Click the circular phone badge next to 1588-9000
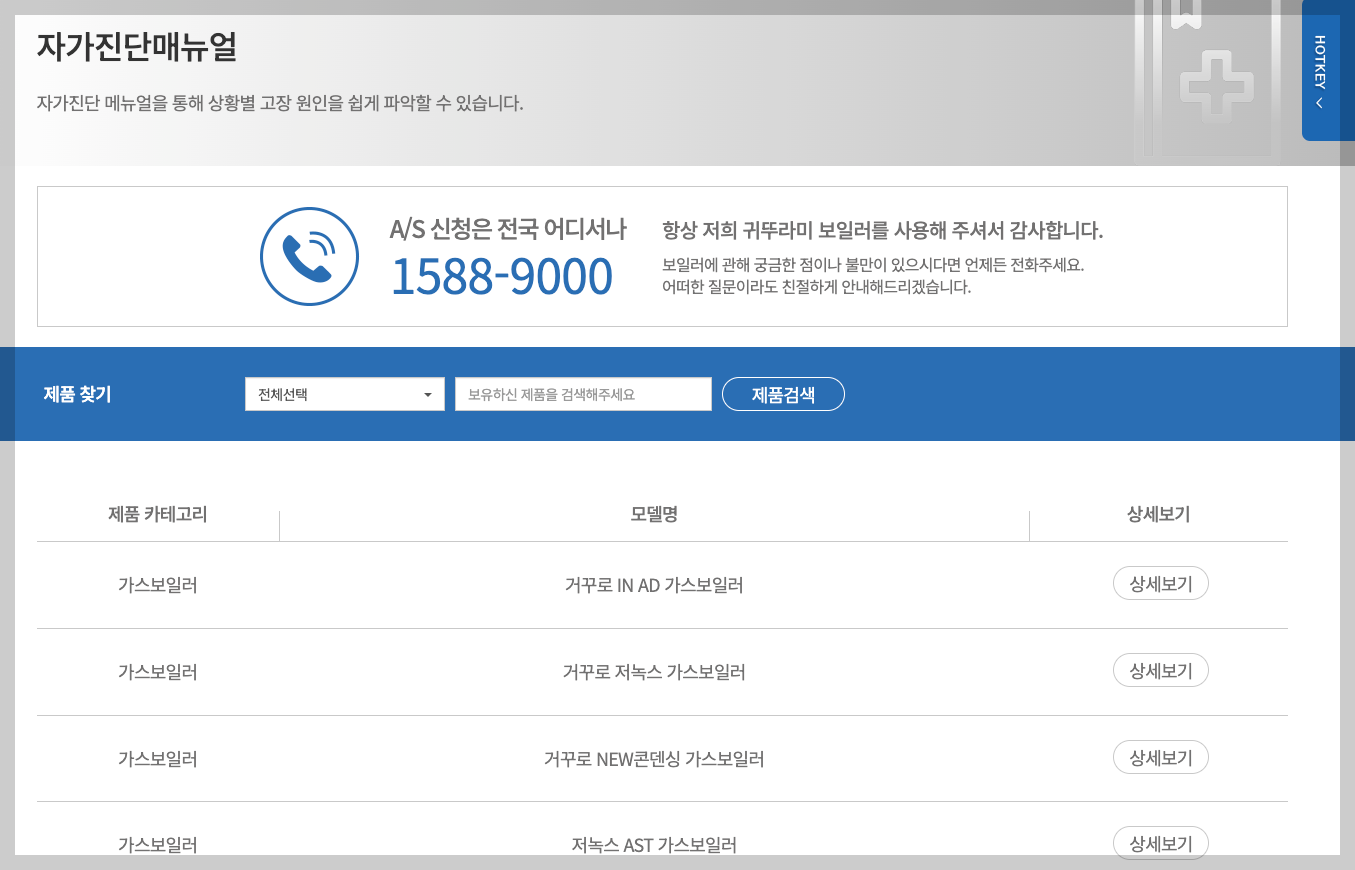 tap(308, 256)
